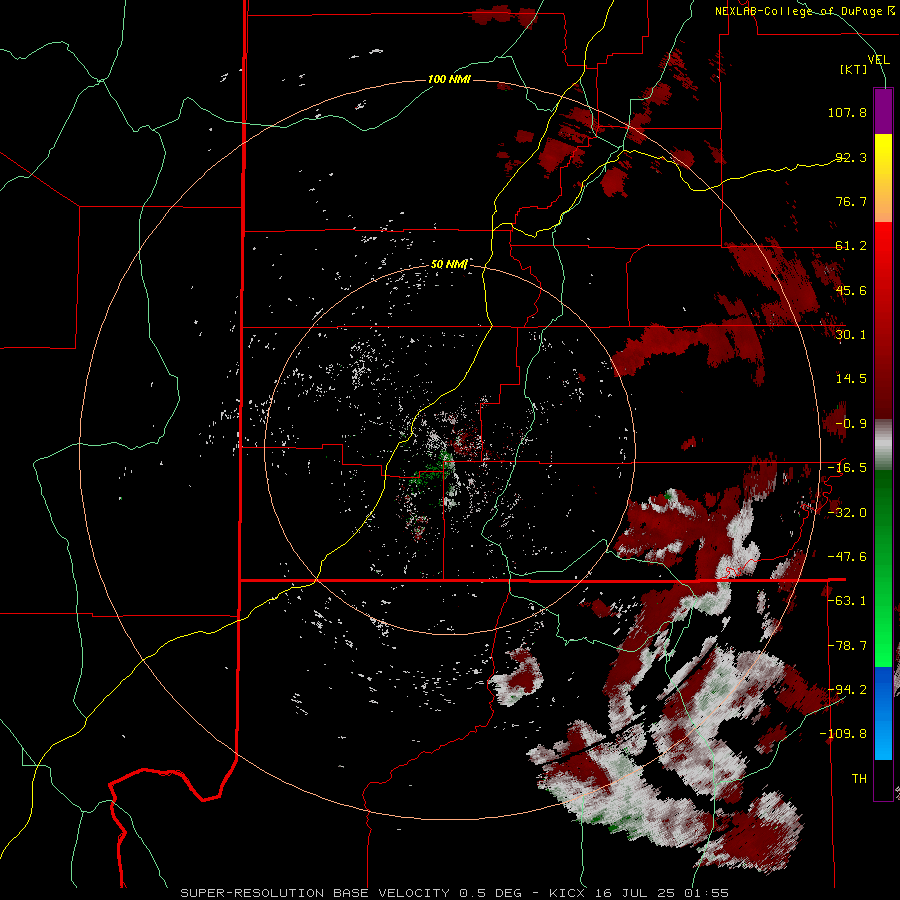
Task: Click the -94.2 velocity scale value
Action: pyautogui.click(x=847, y=690)
